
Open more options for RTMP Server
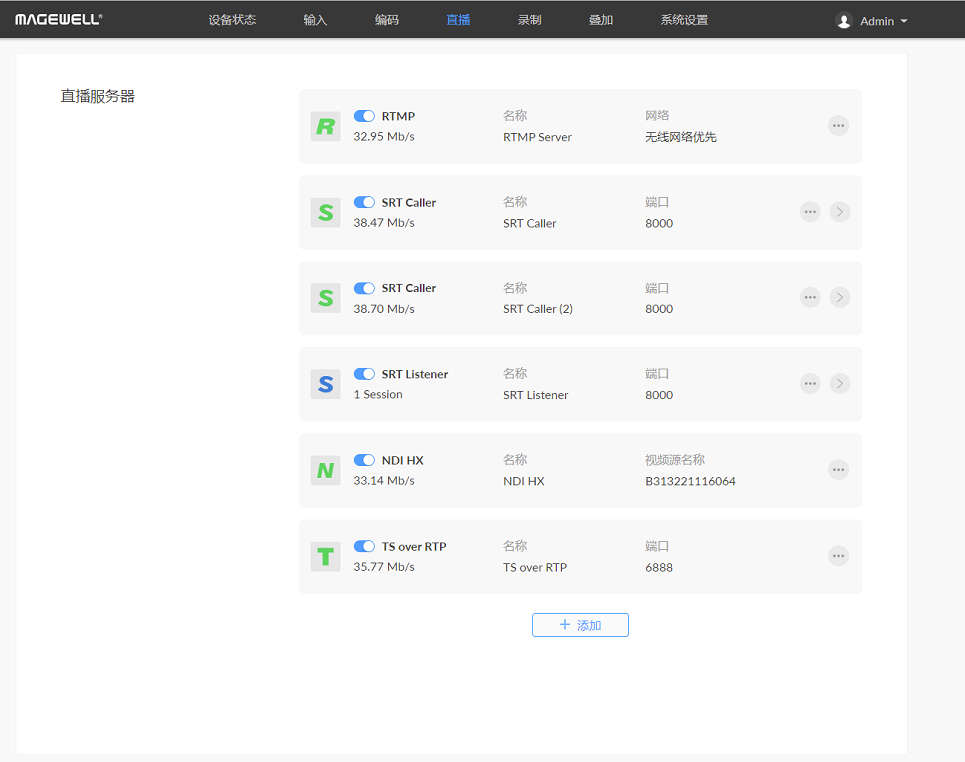tap(838, 125)
